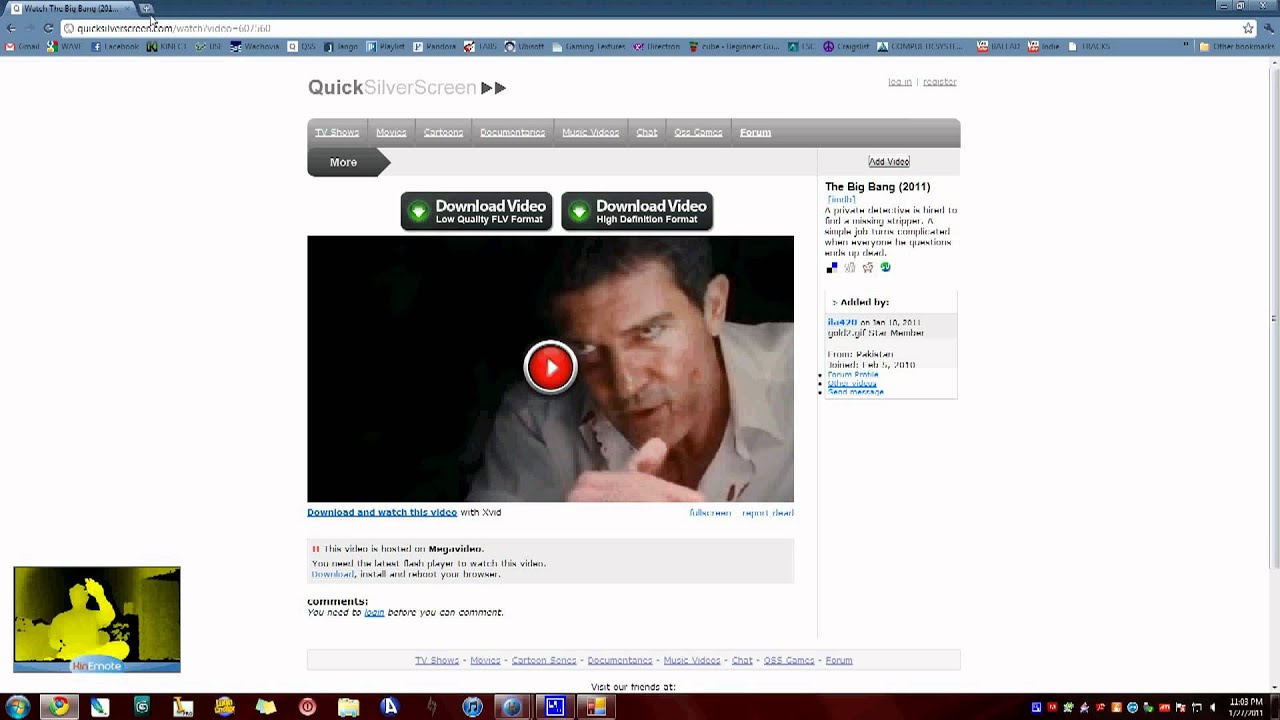The width and height of the screenshot is (1280, 720).
Task: Click the QuickSilverScreen logo
Action: coord(407,88)
